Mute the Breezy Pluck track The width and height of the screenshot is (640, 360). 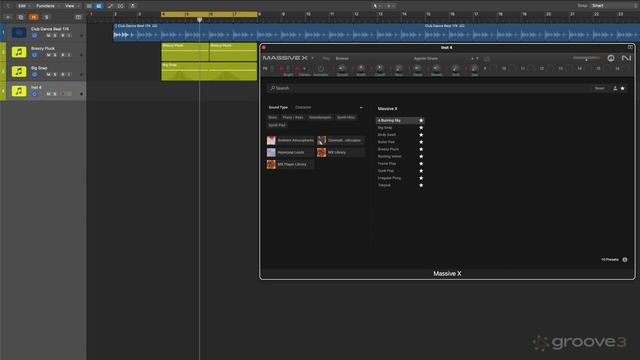pyautogui.click(x=48, y=55)
